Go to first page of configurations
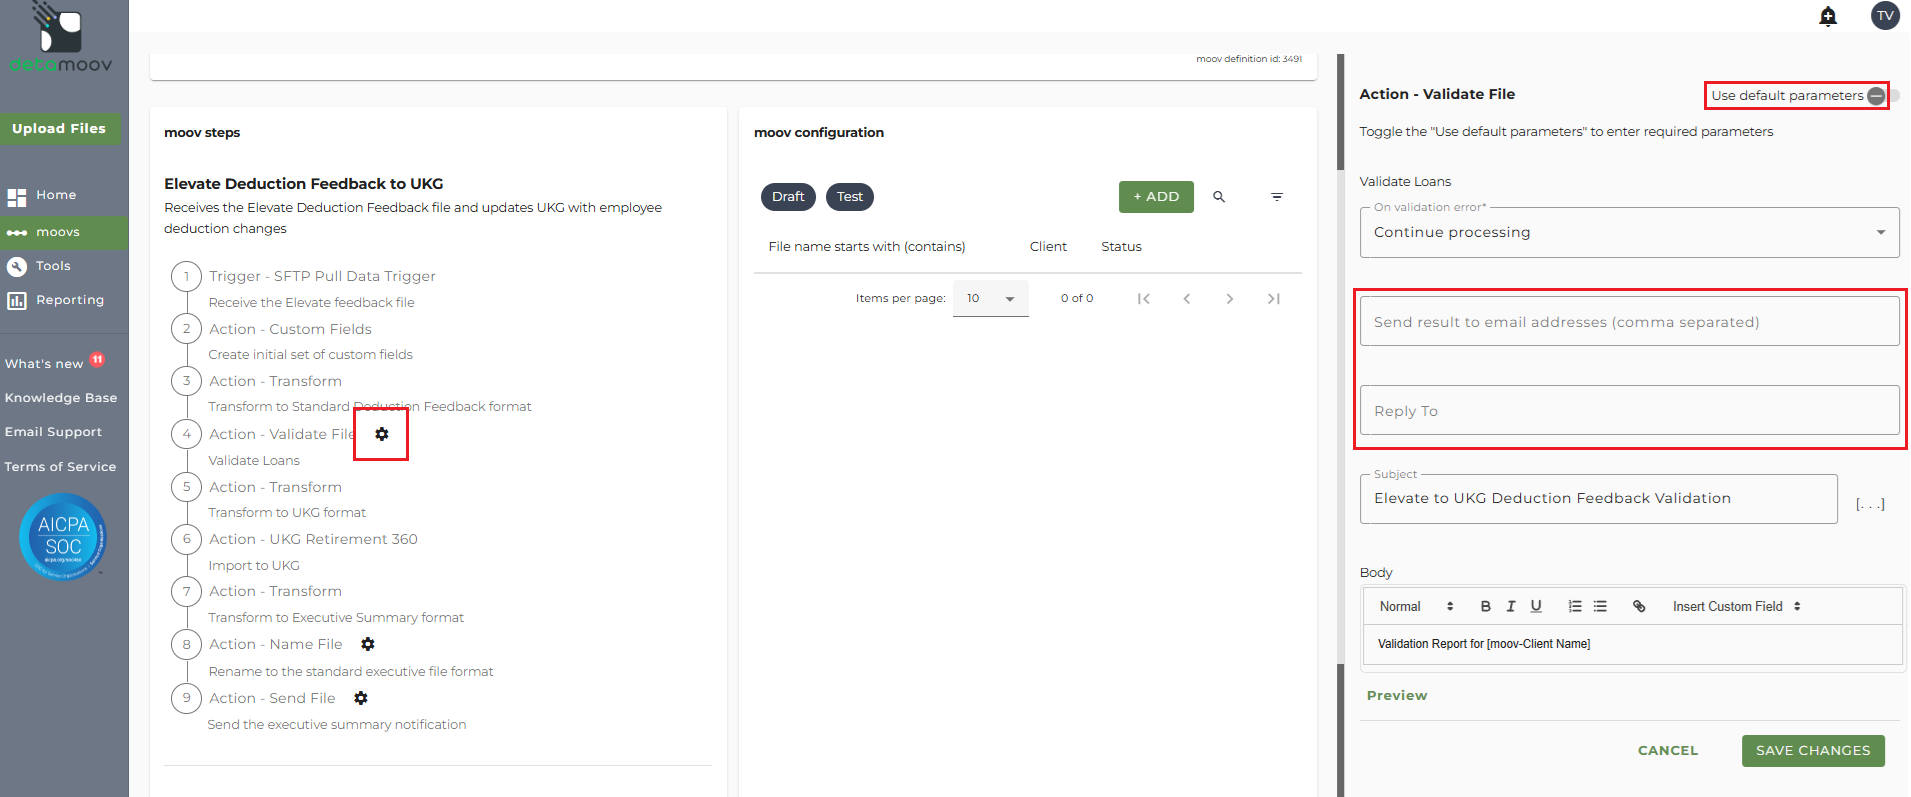This screenshot has width=1911, height=797. (1144, 299)
